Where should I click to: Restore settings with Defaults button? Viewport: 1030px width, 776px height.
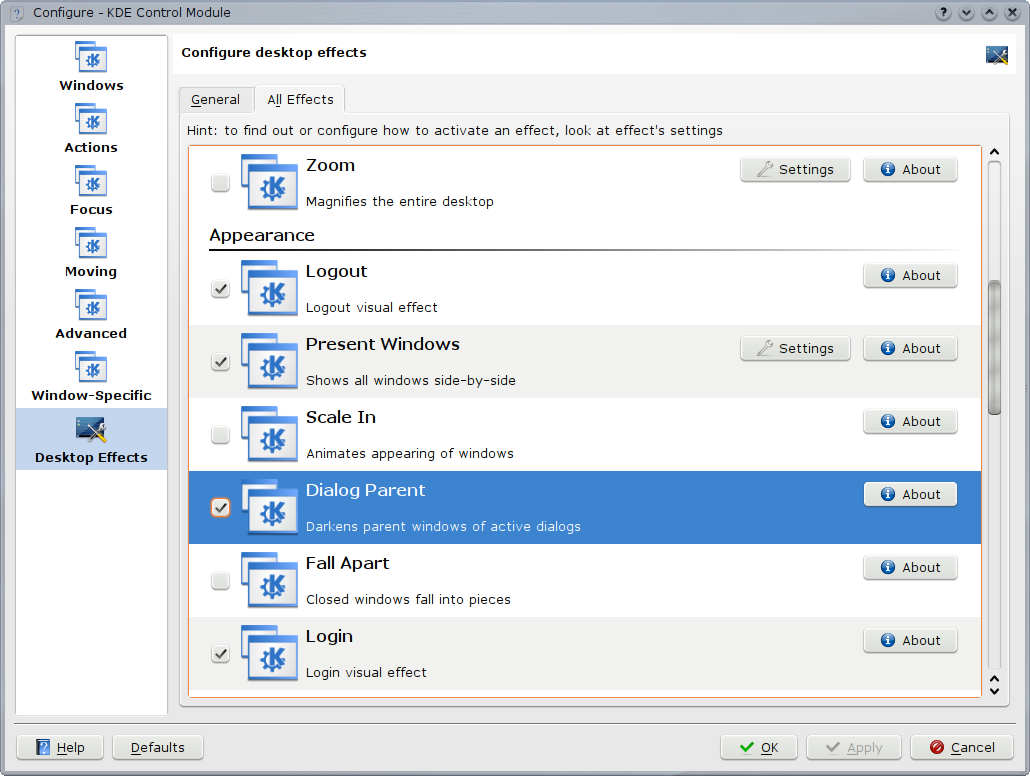coord(158,748)
